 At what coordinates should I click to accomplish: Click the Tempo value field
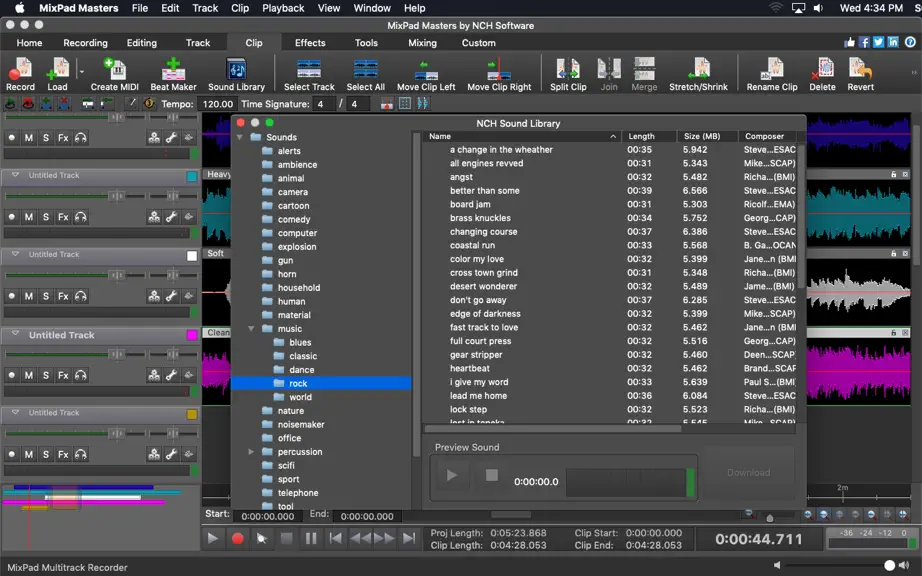[218, 104]
